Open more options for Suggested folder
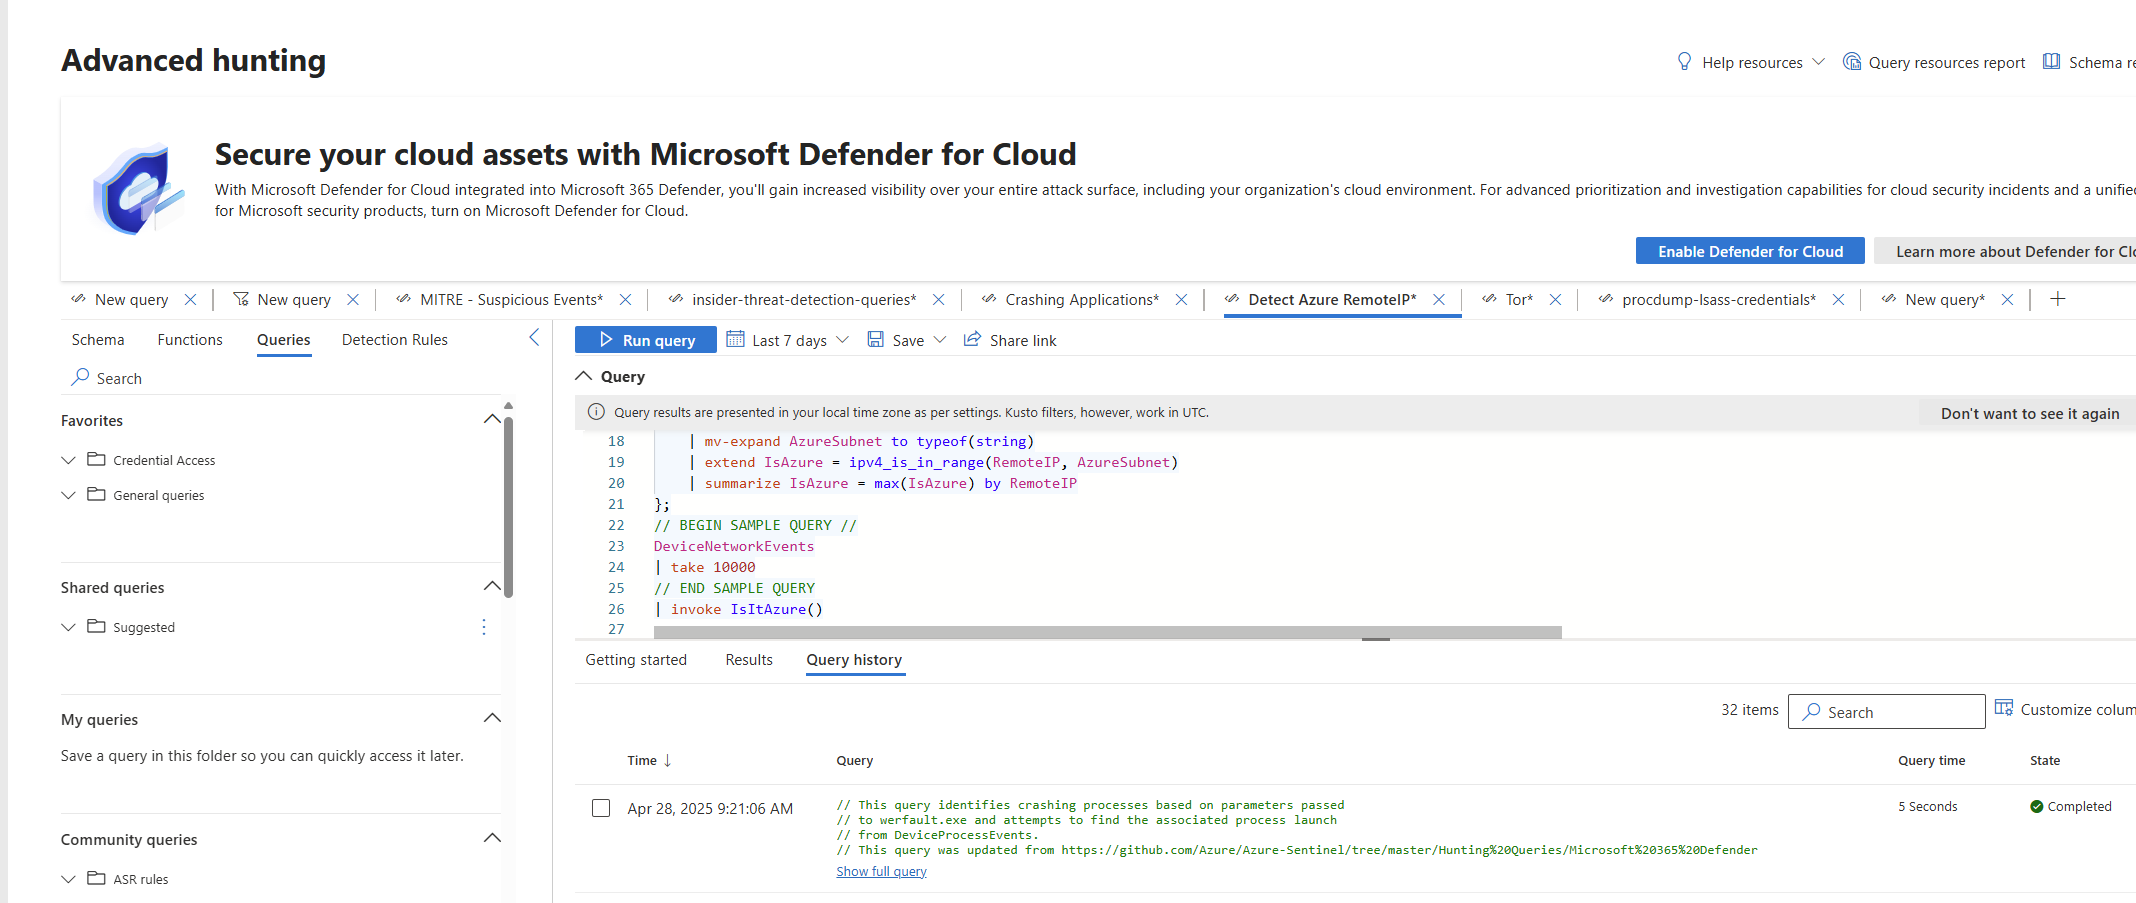This screenshot has width=2136, height=903. pos(484,627)
